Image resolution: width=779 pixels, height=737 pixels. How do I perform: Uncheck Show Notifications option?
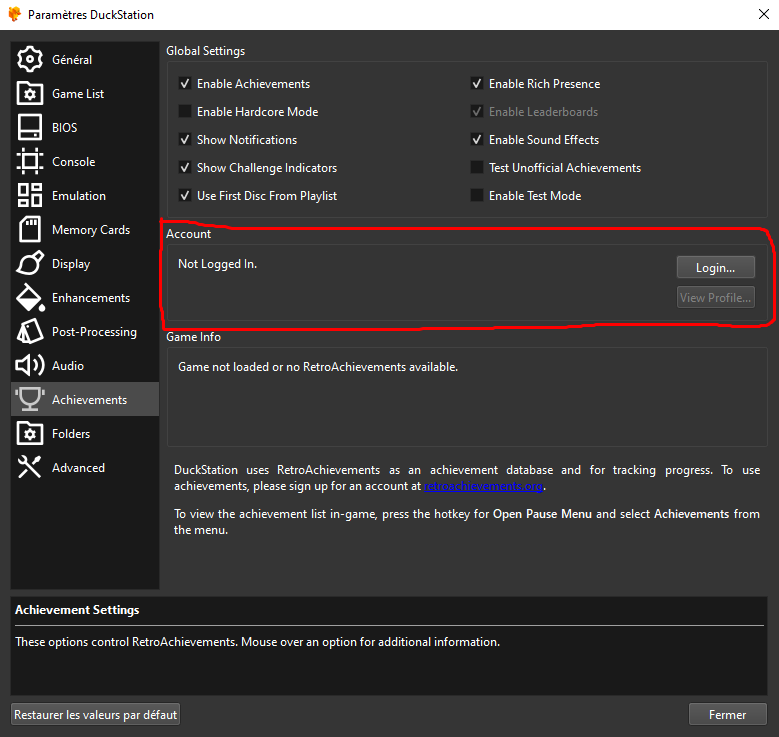[x=185, y=140]
